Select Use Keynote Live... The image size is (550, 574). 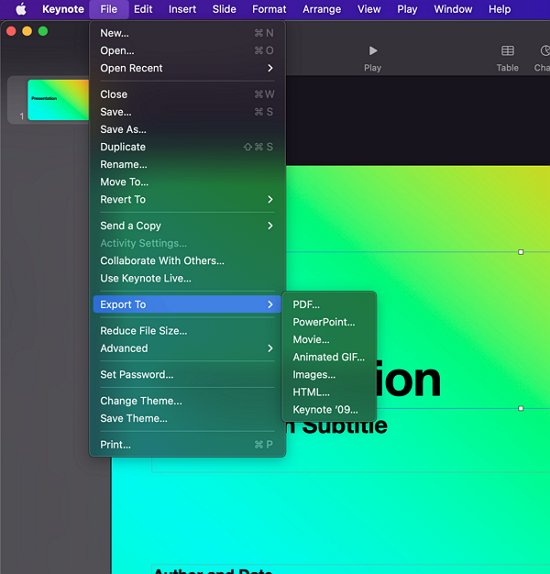[x=187, y=279]
